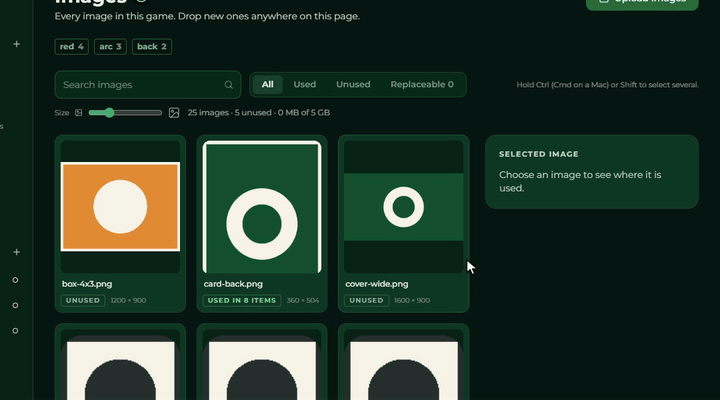Image resolution: width=720 pixels, height=400 pixels.
Task: Click the SELECTED IMAGE panel heading
Action: 539,154
